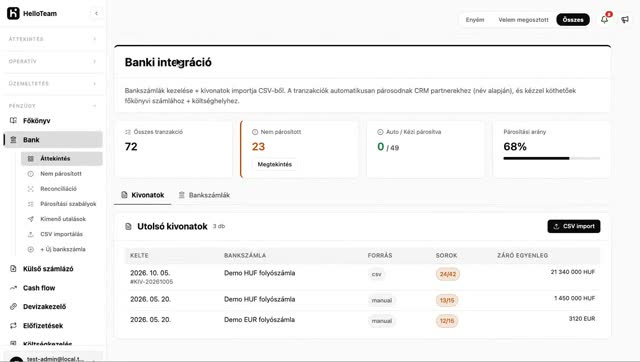
Task: Click the plus icon for Új bankszámla
Action: 31,249
